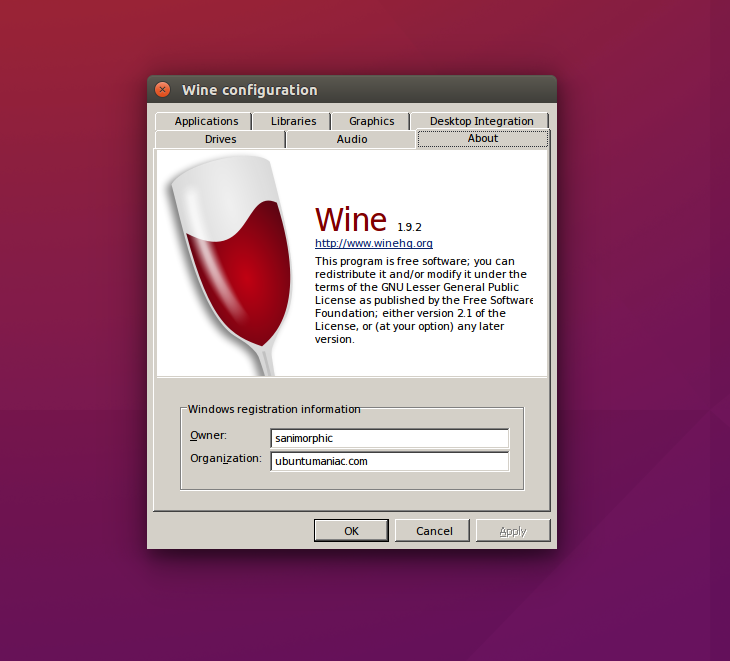
Task: Open the Libraries tab
Action: point(292,121)
